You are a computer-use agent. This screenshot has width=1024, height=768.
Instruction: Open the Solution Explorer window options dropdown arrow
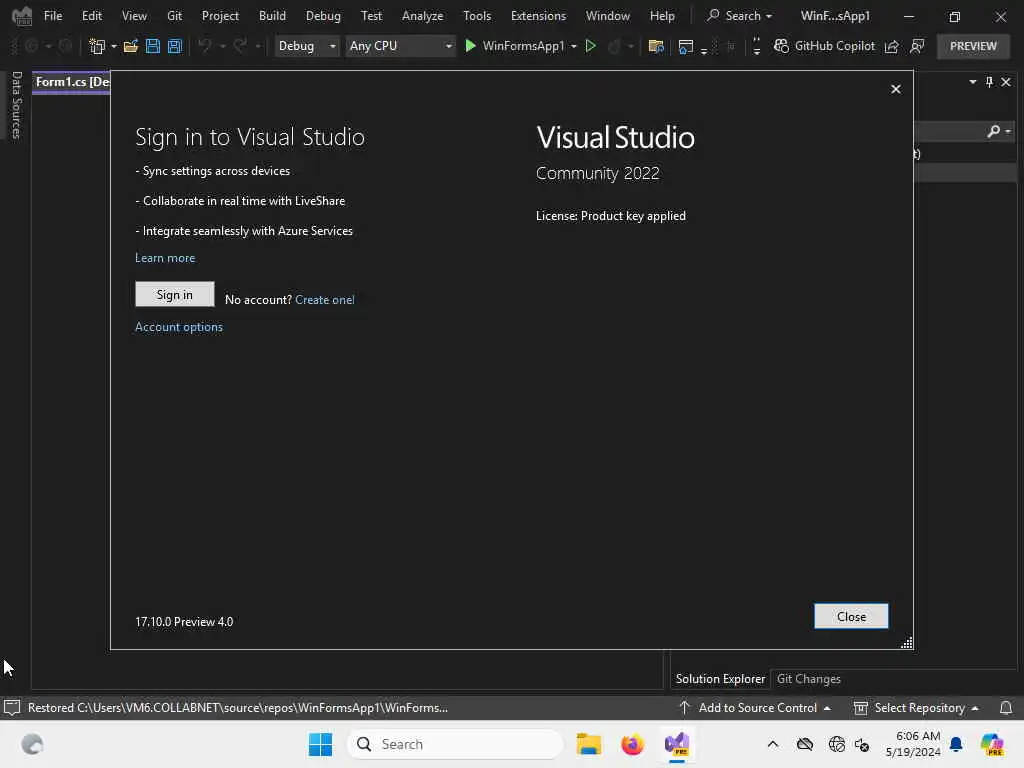[973, 82]
